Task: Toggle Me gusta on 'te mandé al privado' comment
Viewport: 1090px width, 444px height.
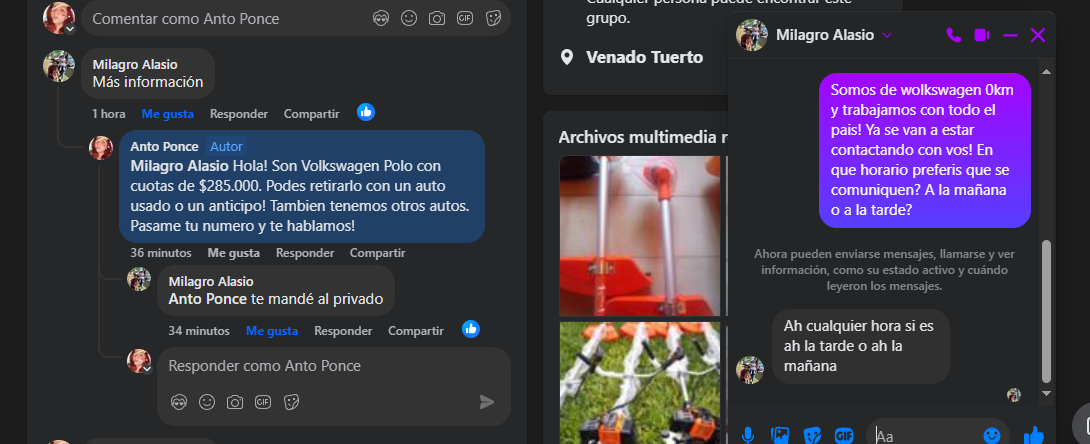Action: pos(272,331)
